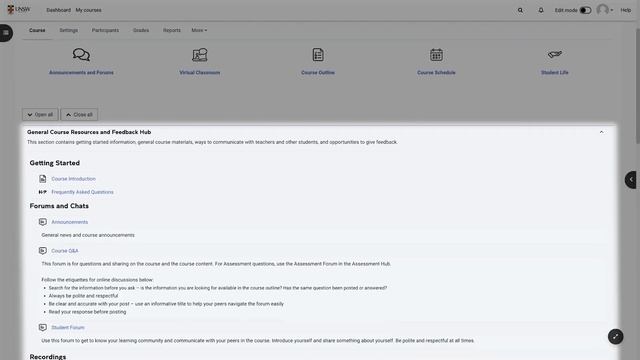Open the notifications bell
This screenshot has width=640, height=360.
541,10
